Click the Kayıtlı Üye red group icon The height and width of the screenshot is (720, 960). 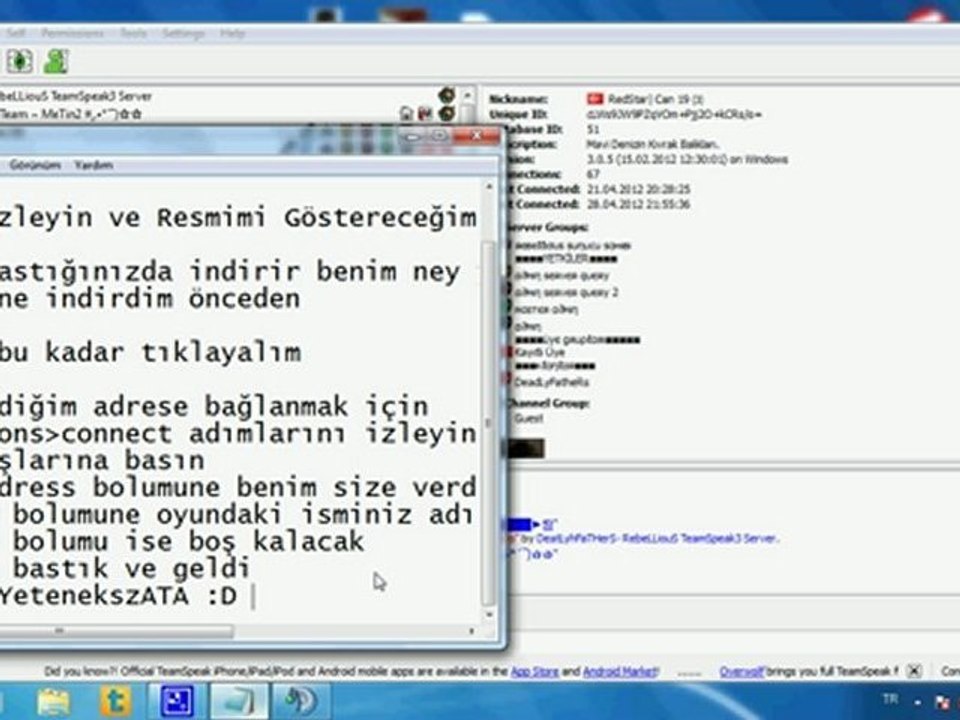point(508,352)
